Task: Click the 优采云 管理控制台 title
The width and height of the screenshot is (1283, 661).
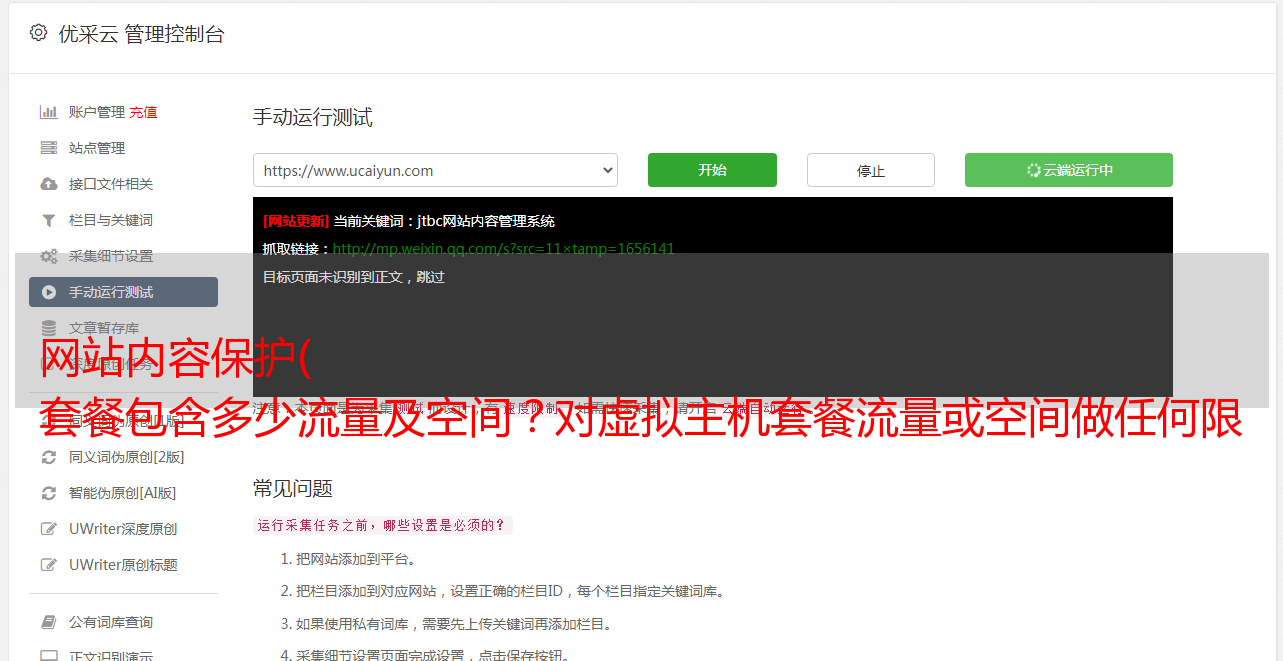Action: [141, 34]
